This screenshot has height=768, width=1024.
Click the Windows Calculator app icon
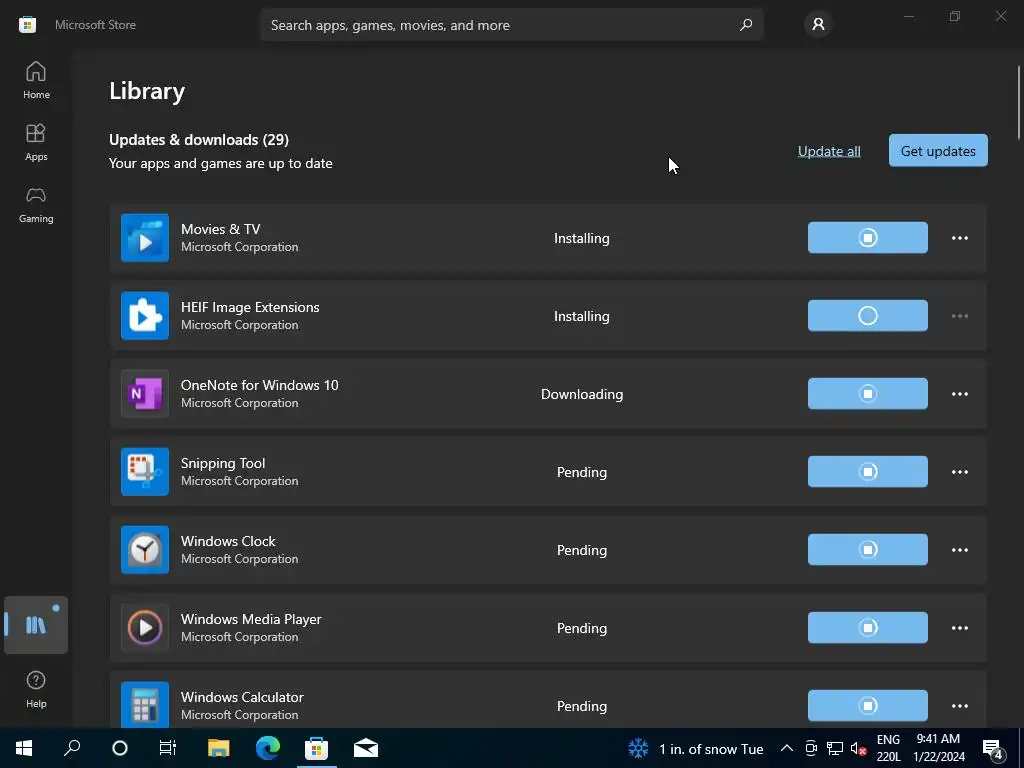tap(145, 705)
